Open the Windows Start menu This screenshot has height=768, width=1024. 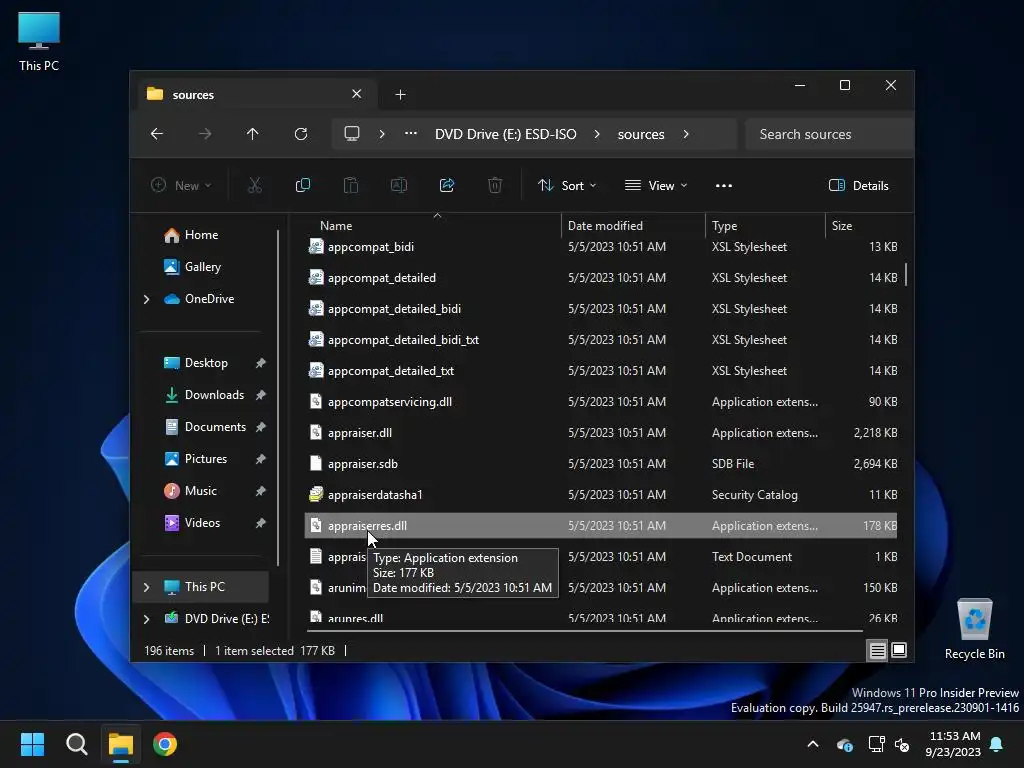point(32,744)
